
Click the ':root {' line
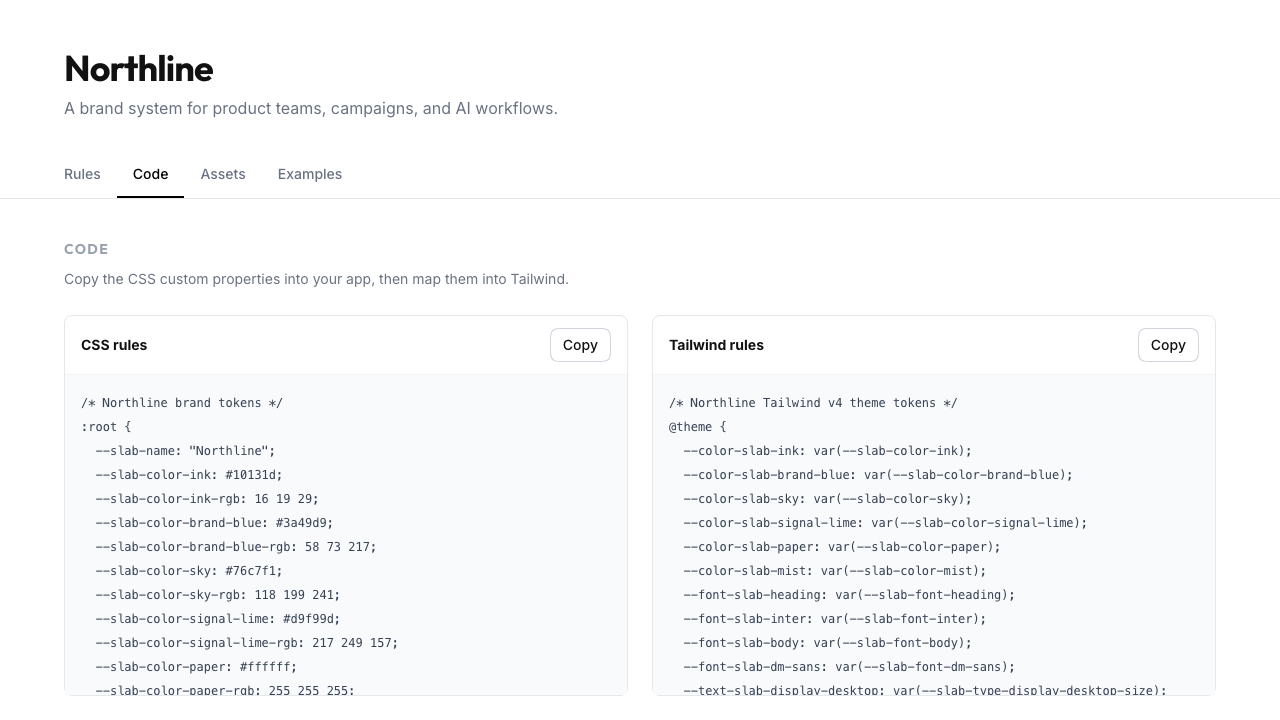click(106, 427)
